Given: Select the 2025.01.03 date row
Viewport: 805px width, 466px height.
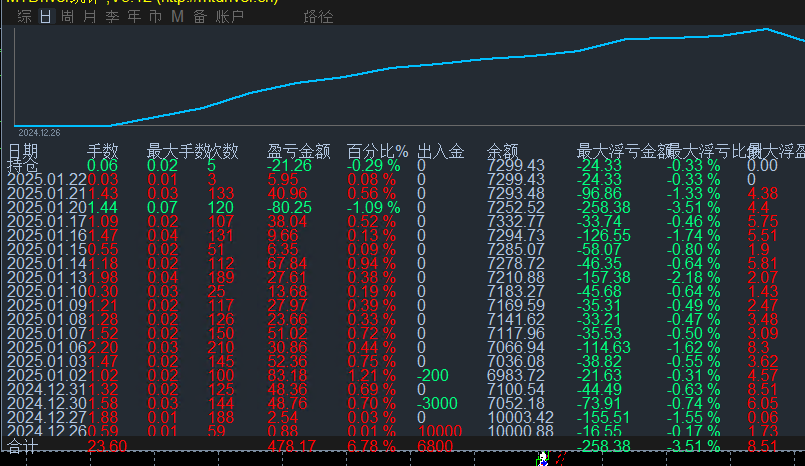Looking at the screenshot, I should point(47,361).
